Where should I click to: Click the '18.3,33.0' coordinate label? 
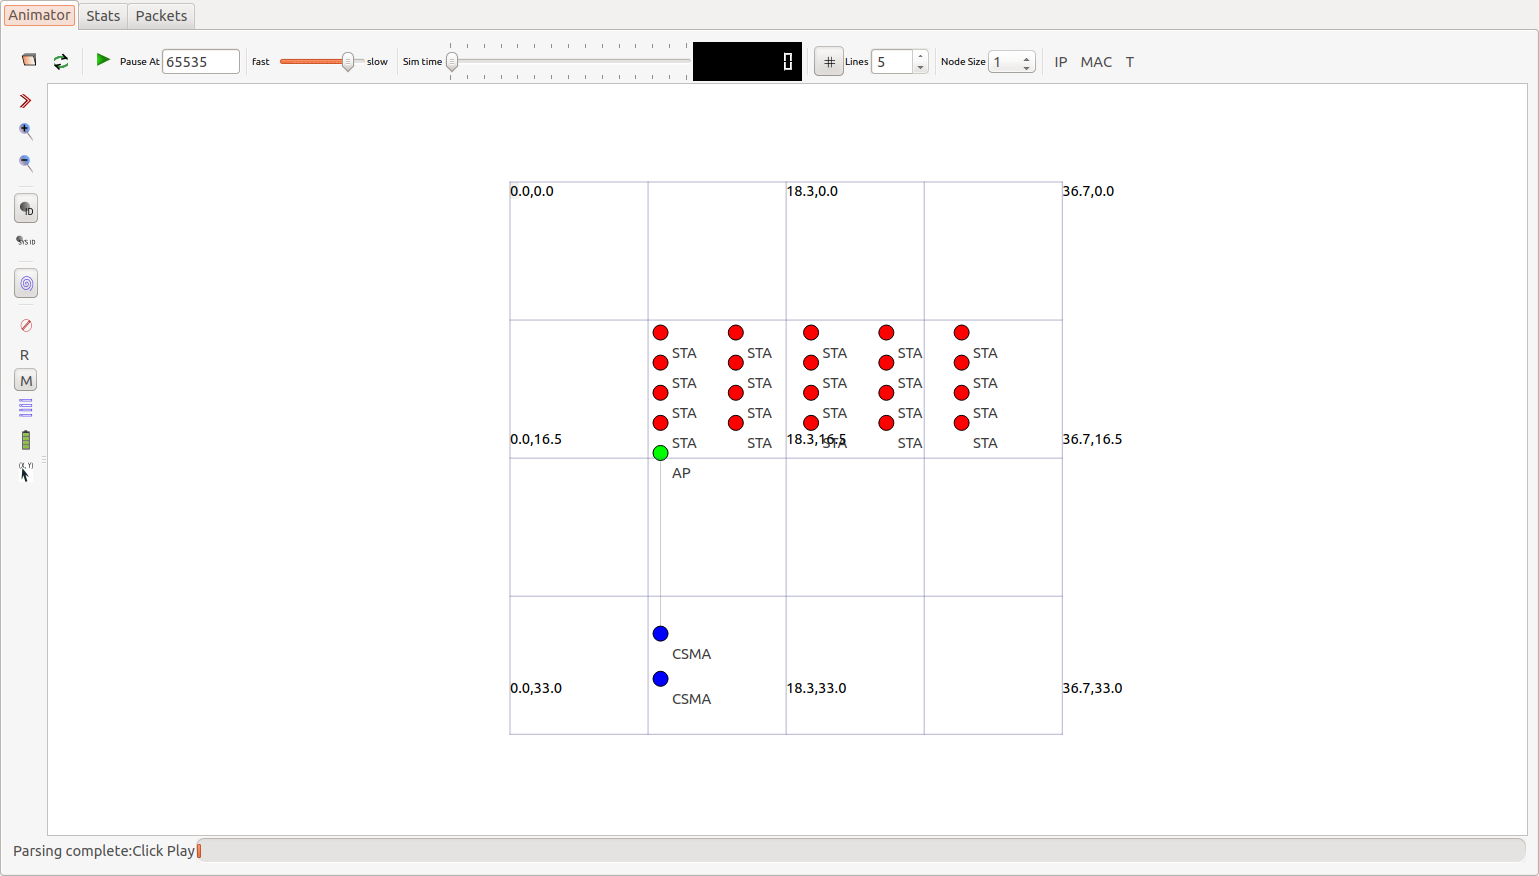[816, 688]
